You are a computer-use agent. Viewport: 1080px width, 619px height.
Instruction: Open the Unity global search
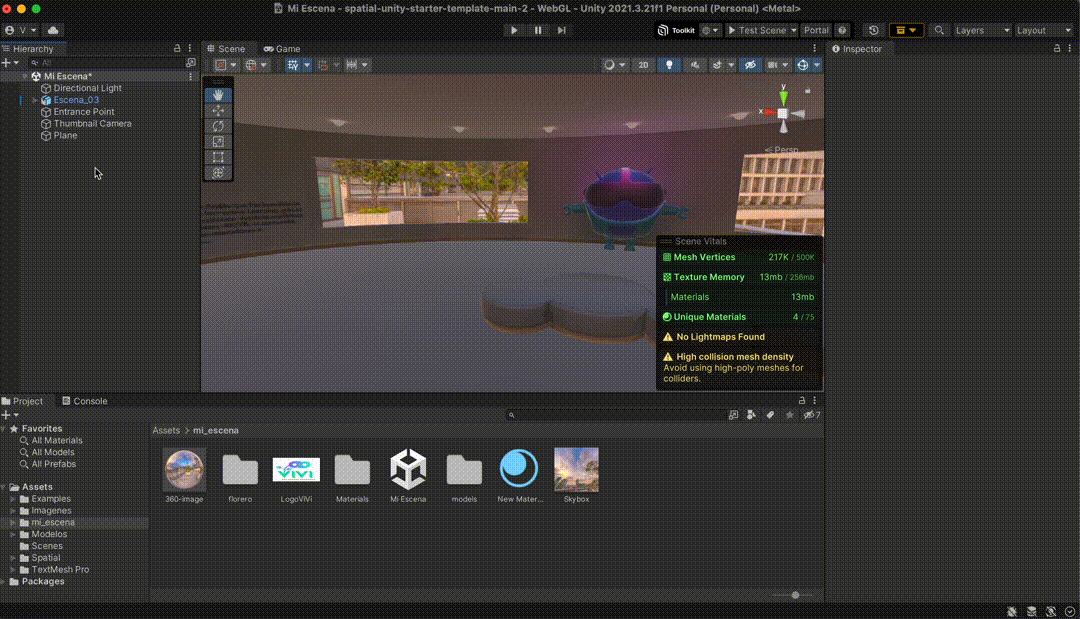(x=939, y=30)
